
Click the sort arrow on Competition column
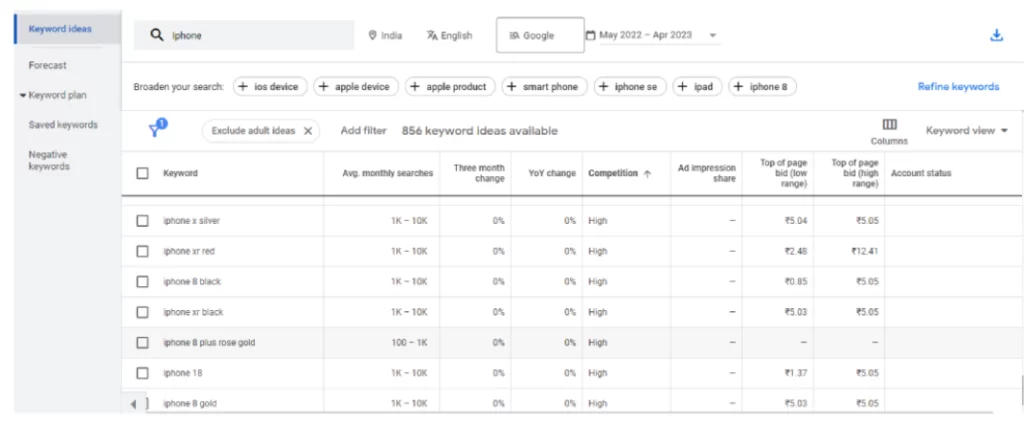tap(647, 174)
